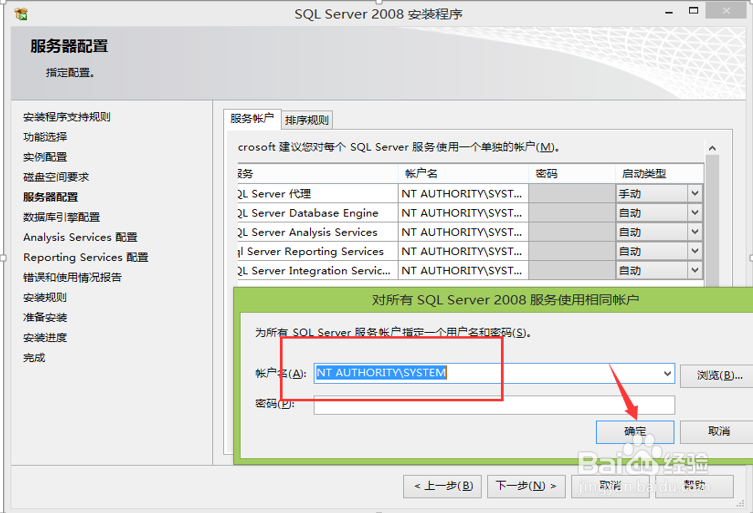753x513 pixels.
Task: Click account name cell for Reporting Services row
Action: click(x=463, y=251)
